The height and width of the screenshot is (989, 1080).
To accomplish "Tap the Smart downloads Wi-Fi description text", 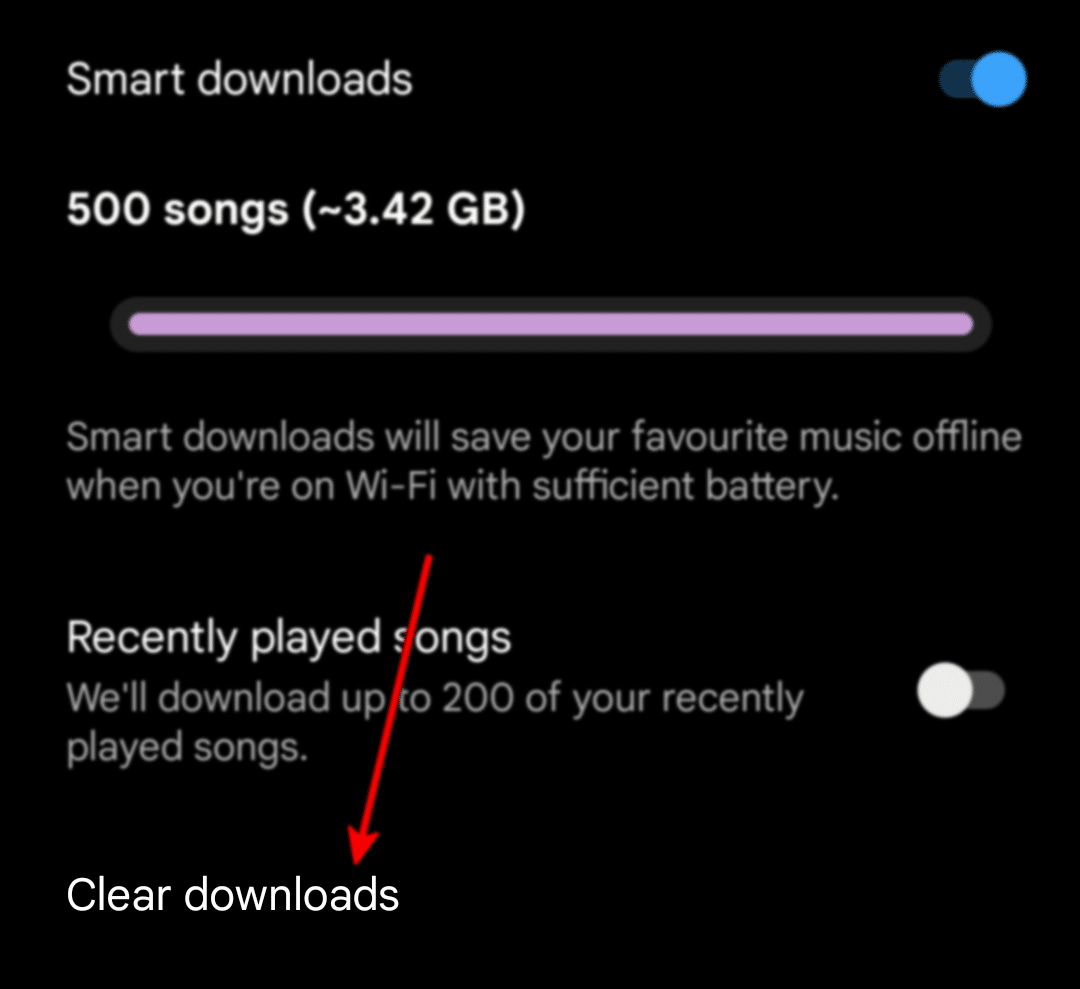I will pos(544,461).
